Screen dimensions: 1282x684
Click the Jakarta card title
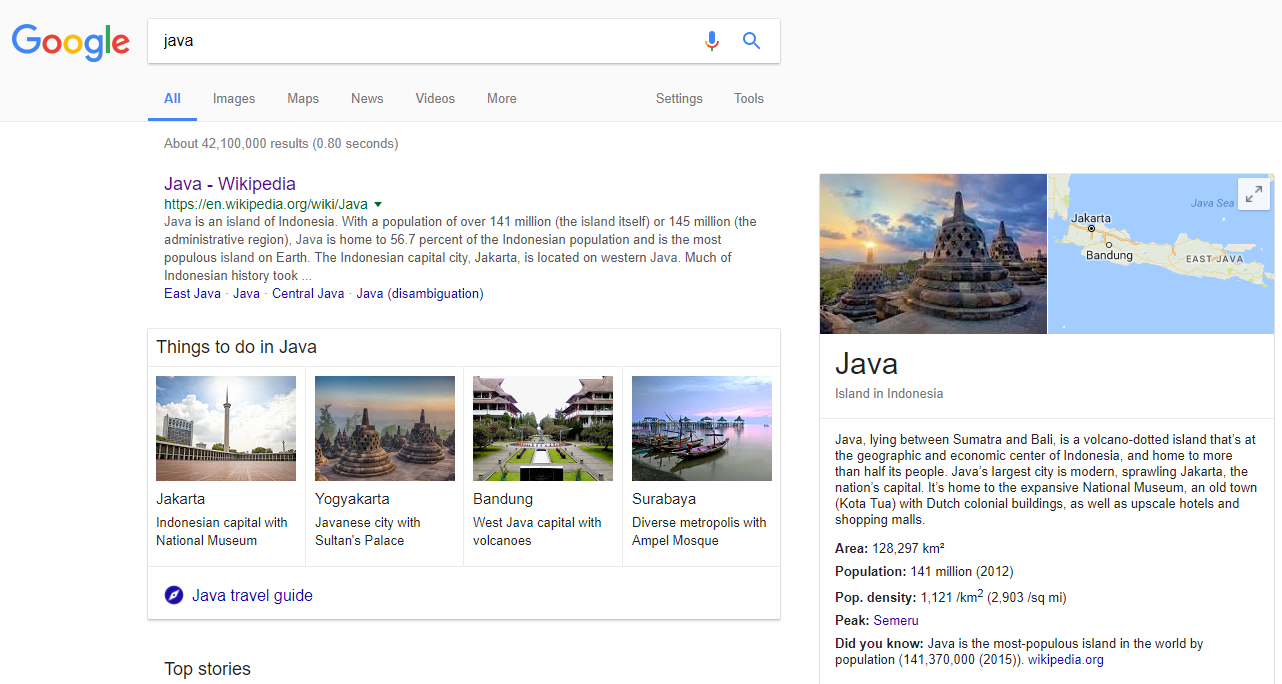(181, 499)
